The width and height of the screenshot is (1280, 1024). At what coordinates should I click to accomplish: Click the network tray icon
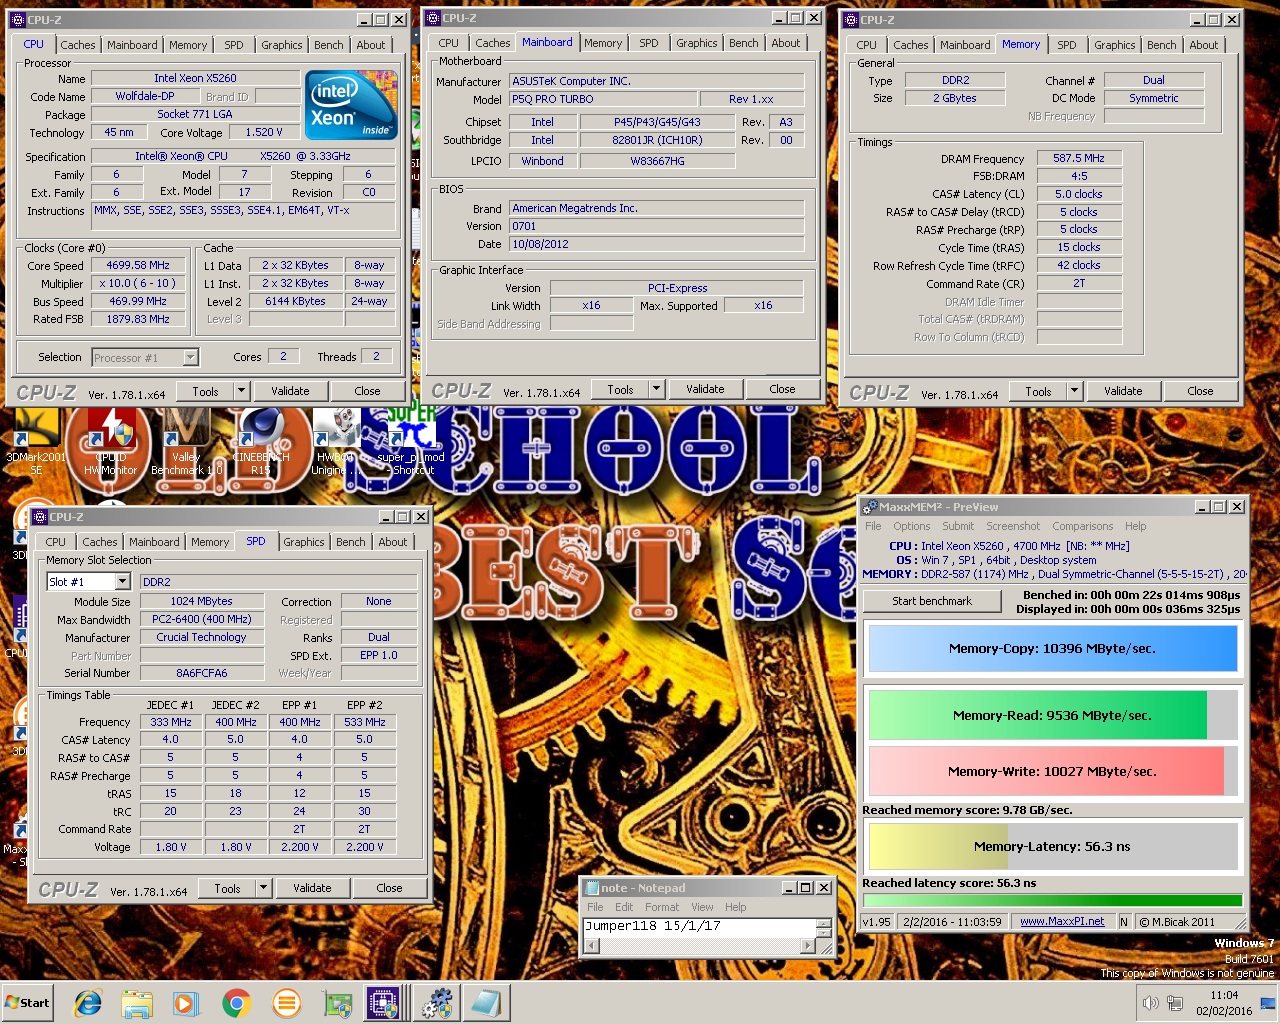(x=1176, y=1003)
